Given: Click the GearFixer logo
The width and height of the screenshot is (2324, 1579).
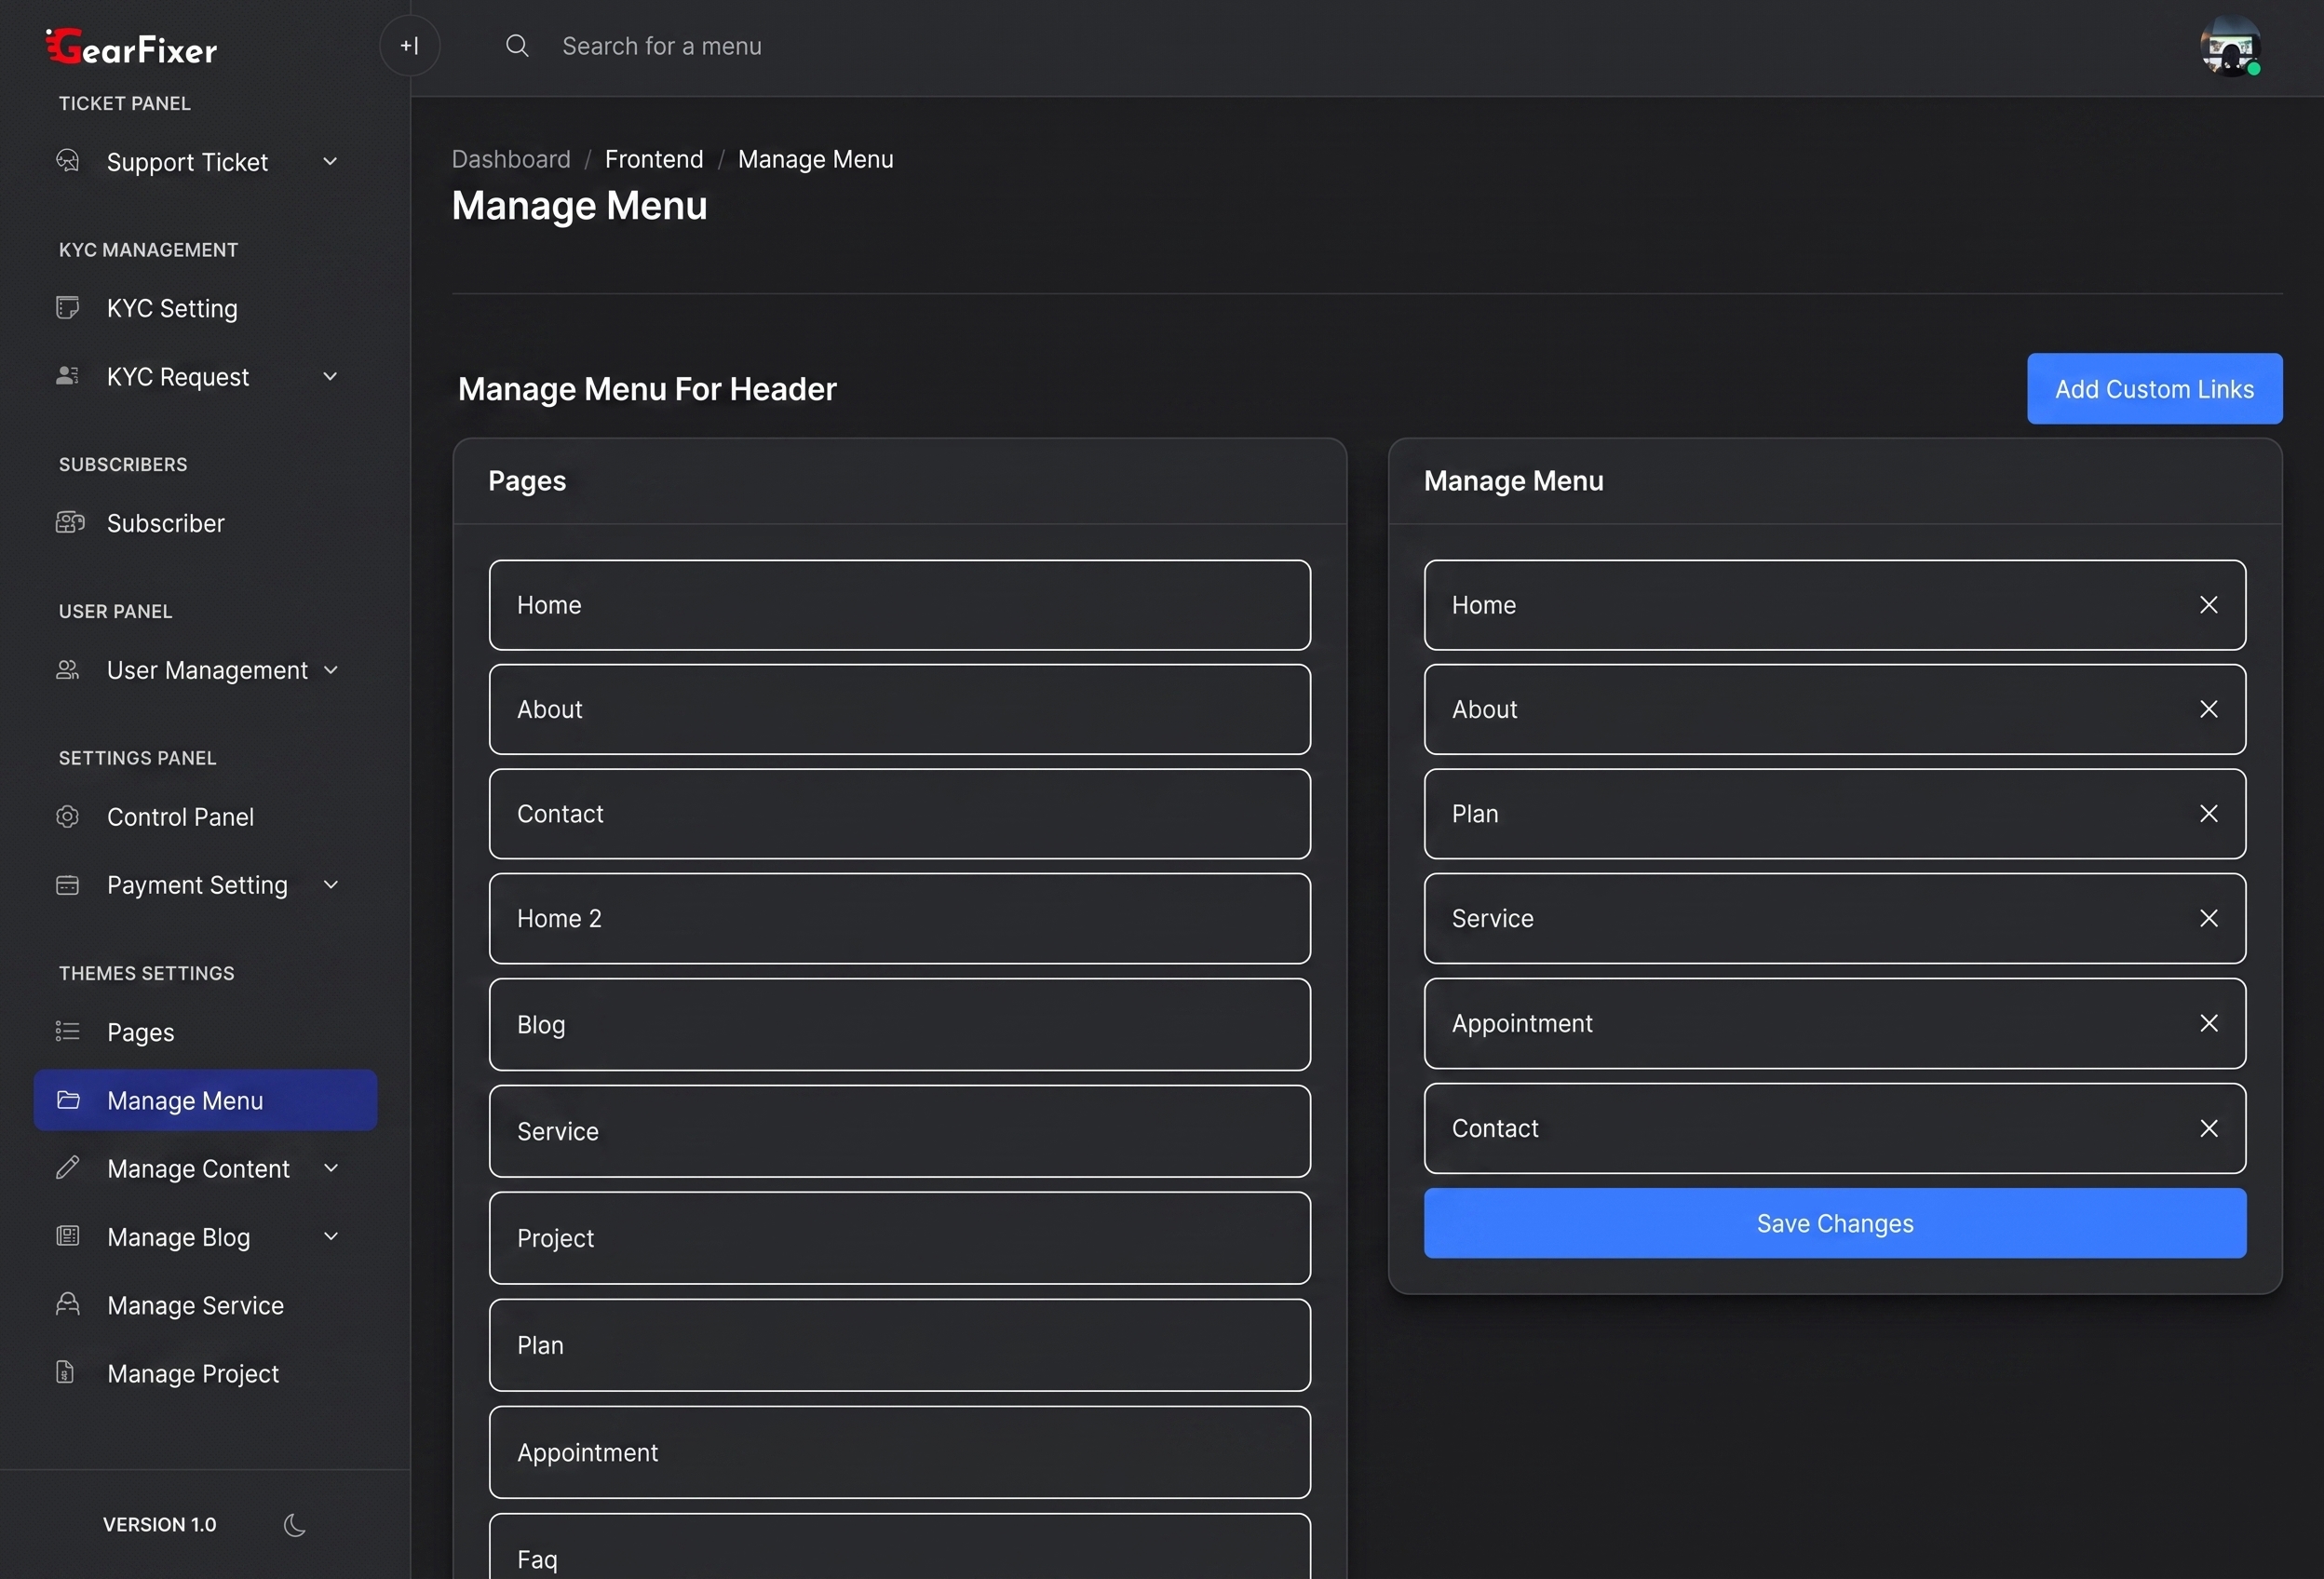Looking at the screenshot, I should (132, 46).
